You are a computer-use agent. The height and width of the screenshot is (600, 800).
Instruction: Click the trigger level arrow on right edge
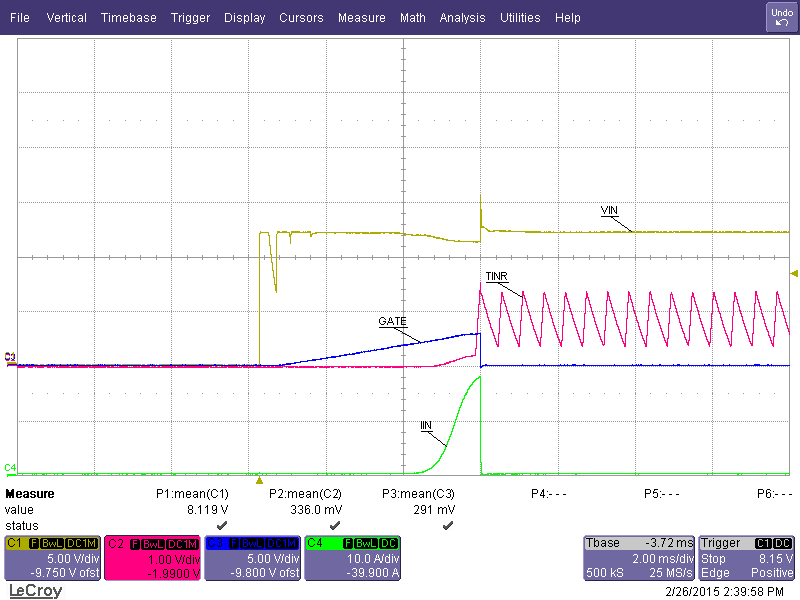click(794, 273)
